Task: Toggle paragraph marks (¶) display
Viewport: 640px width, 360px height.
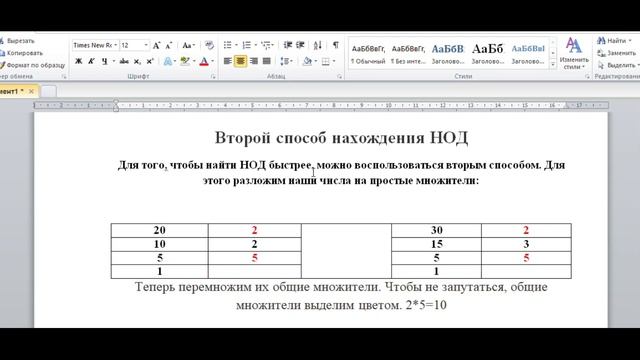Action: tap(336, 45)
